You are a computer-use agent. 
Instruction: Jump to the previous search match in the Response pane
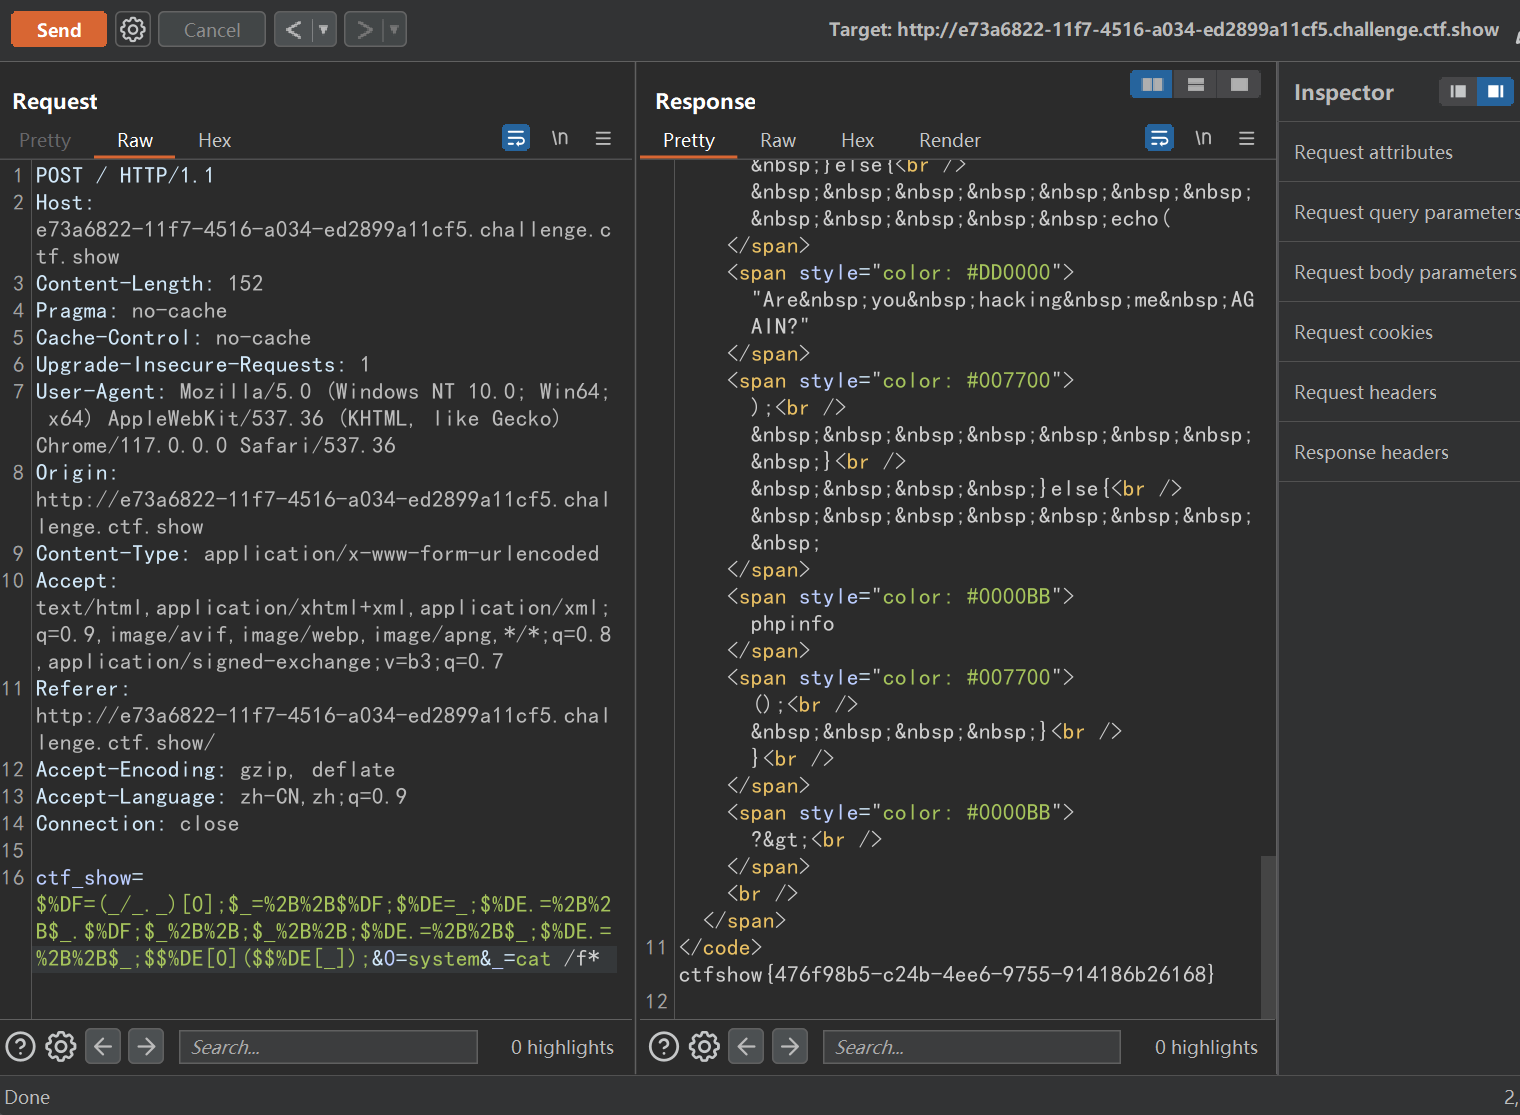point(746,1047)
